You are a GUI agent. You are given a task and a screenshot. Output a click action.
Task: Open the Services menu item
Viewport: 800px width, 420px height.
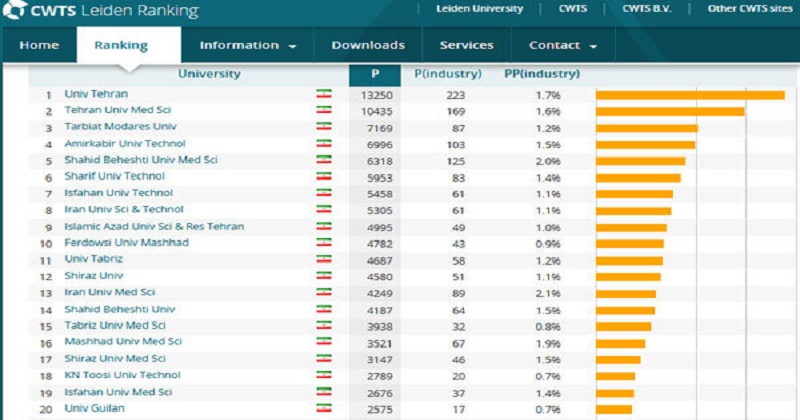tap(466, 45)
